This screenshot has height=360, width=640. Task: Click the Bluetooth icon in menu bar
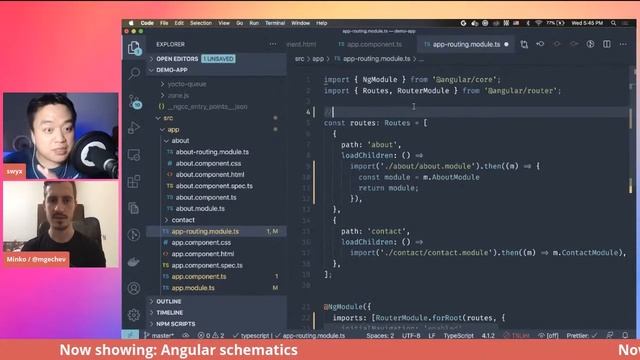(x=528, y=23)
